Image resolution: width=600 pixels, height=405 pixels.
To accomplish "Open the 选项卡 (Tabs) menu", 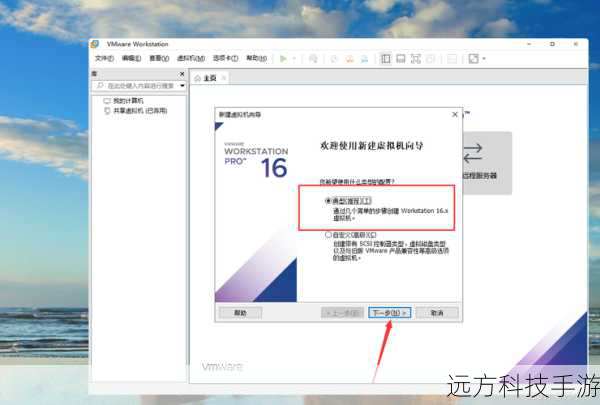I will coord(225,58).
